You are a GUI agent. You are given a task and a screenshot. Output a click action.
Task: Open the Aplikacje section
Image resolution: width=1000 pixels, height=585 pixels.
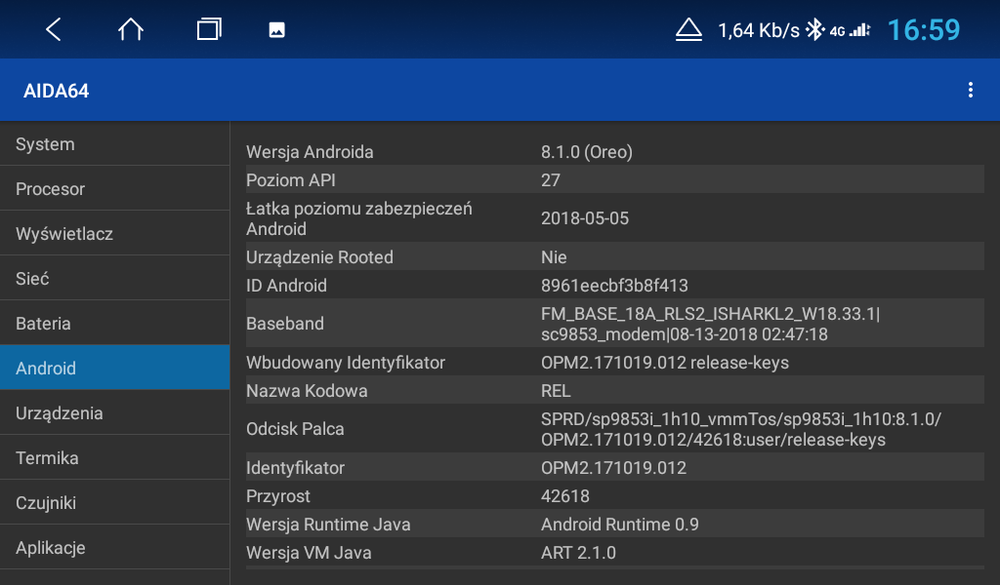[x=115, y=547]
